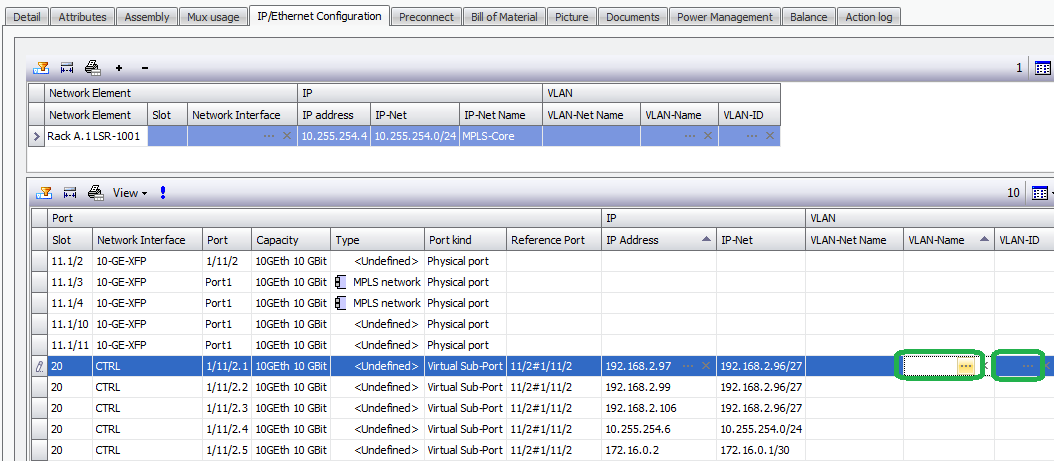This screenshot has width=1054, height=461.
Task: Open the Picture tab
Action: click(571, 17)
